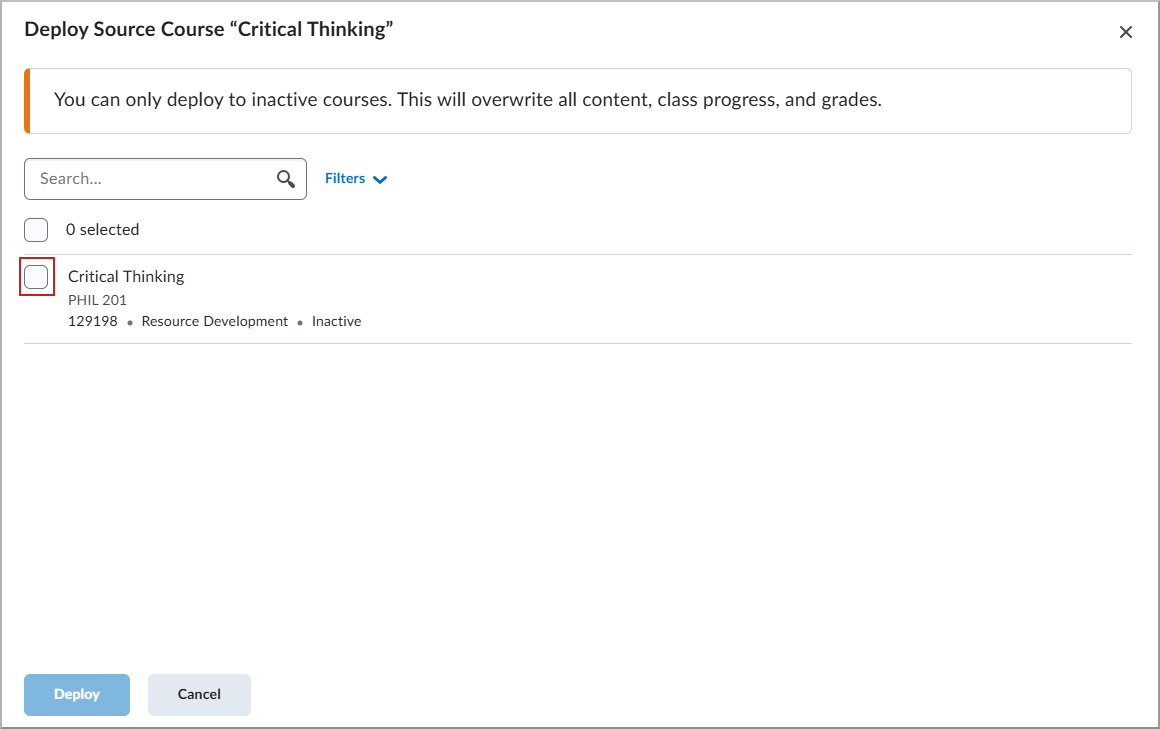
Task: Close the Deploy Source Course dialog
Action: point(1125,32)
